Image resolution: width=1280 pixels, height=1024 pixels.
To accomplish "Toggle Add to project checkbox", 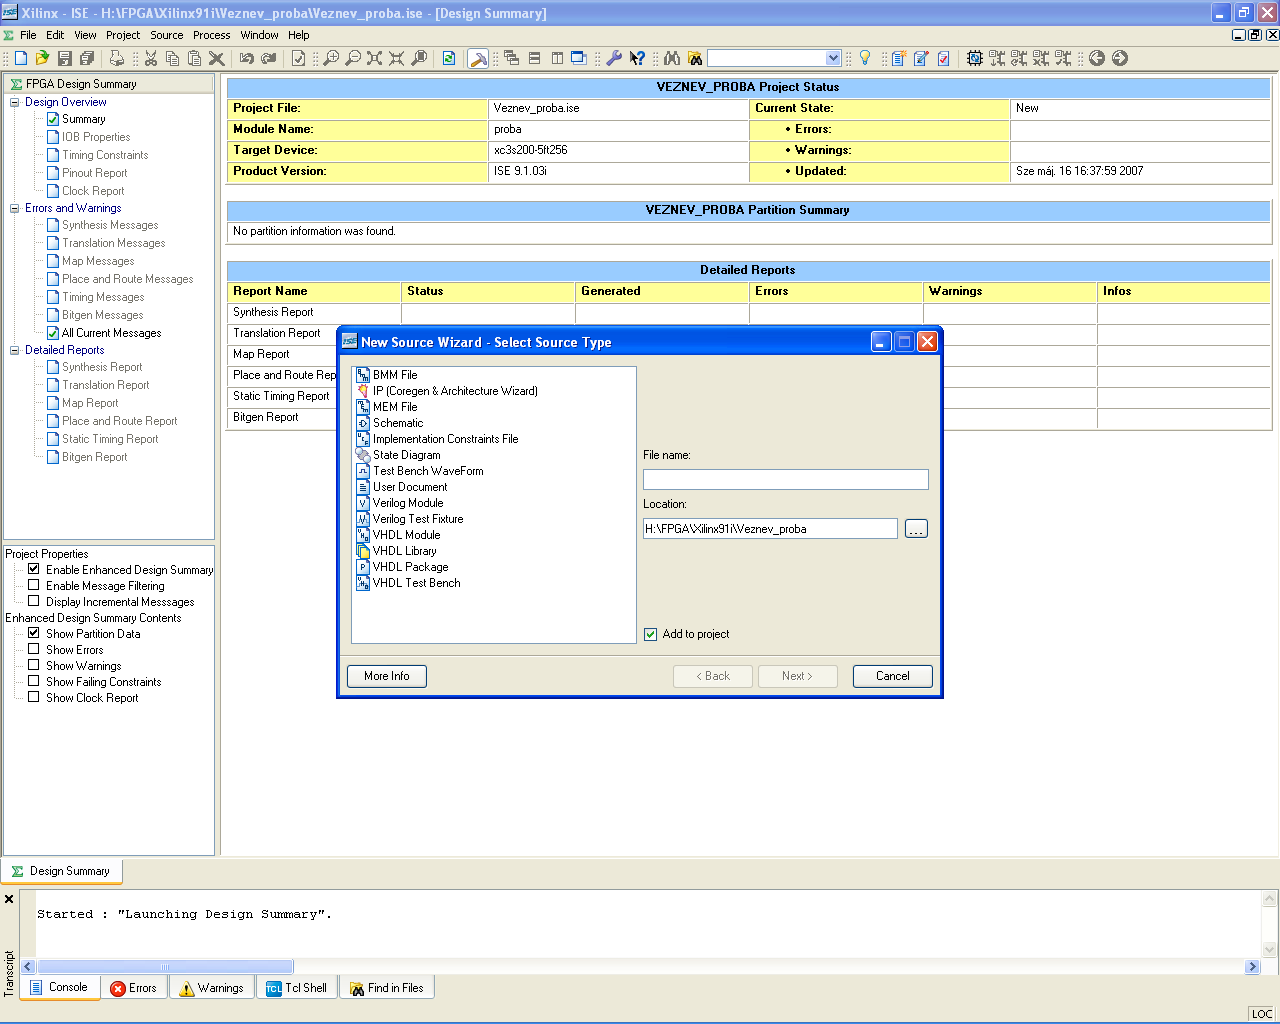I will [651, 634].
